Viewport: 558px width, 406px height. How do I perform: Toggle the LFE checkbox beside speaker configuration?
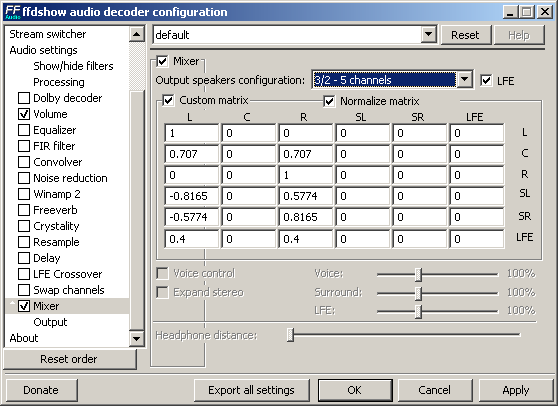486,81
